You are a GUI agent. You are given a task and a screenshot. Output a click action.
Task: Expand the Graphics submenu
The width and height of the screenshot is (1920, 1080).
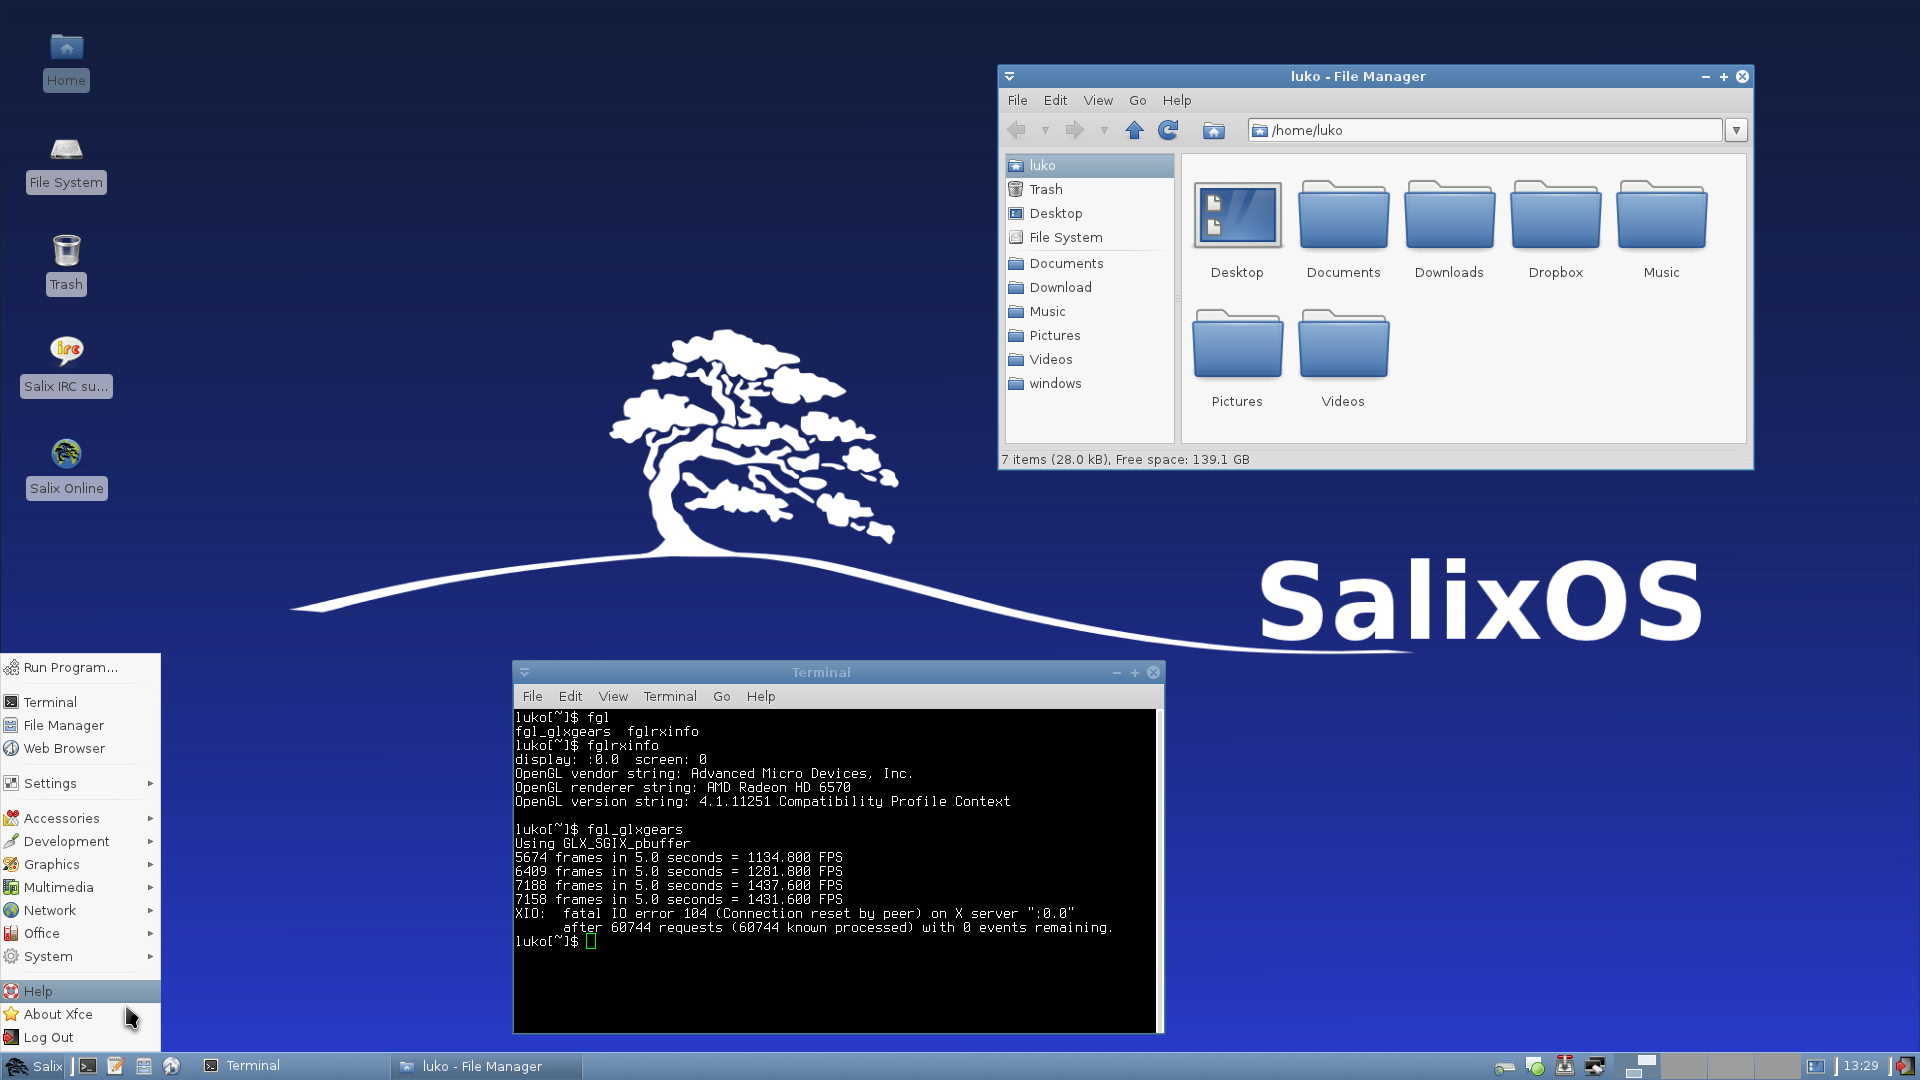[x=80, y=864]
